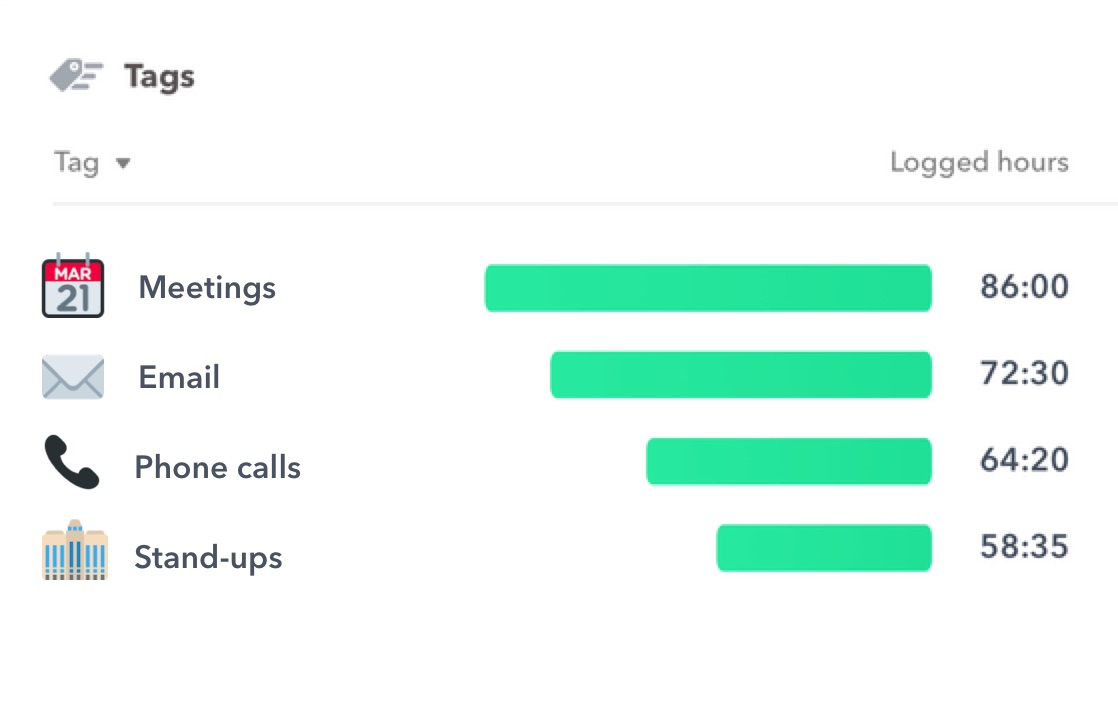Select the Phone calls tag label
Viewport: 1118px width, 712px height.
tap(217, 467)
